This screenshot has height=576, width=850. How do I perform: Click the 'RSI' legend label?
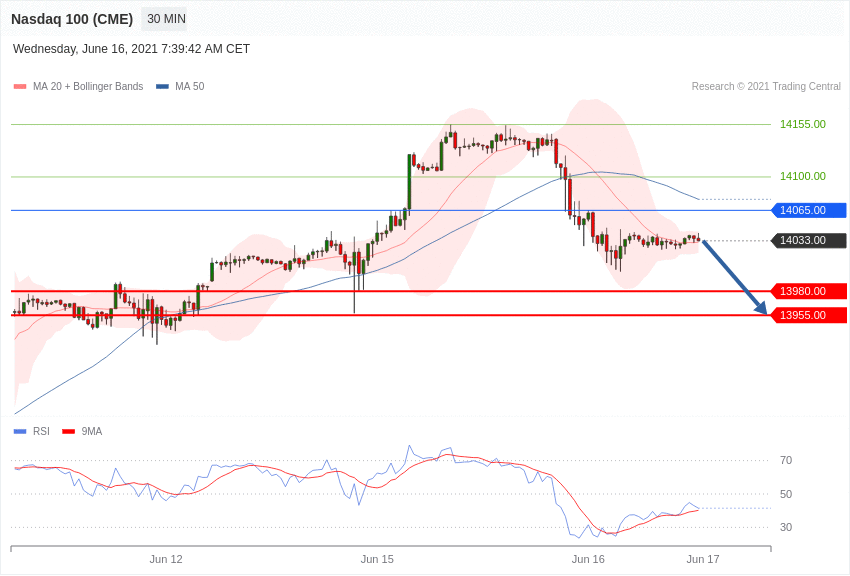41,432
